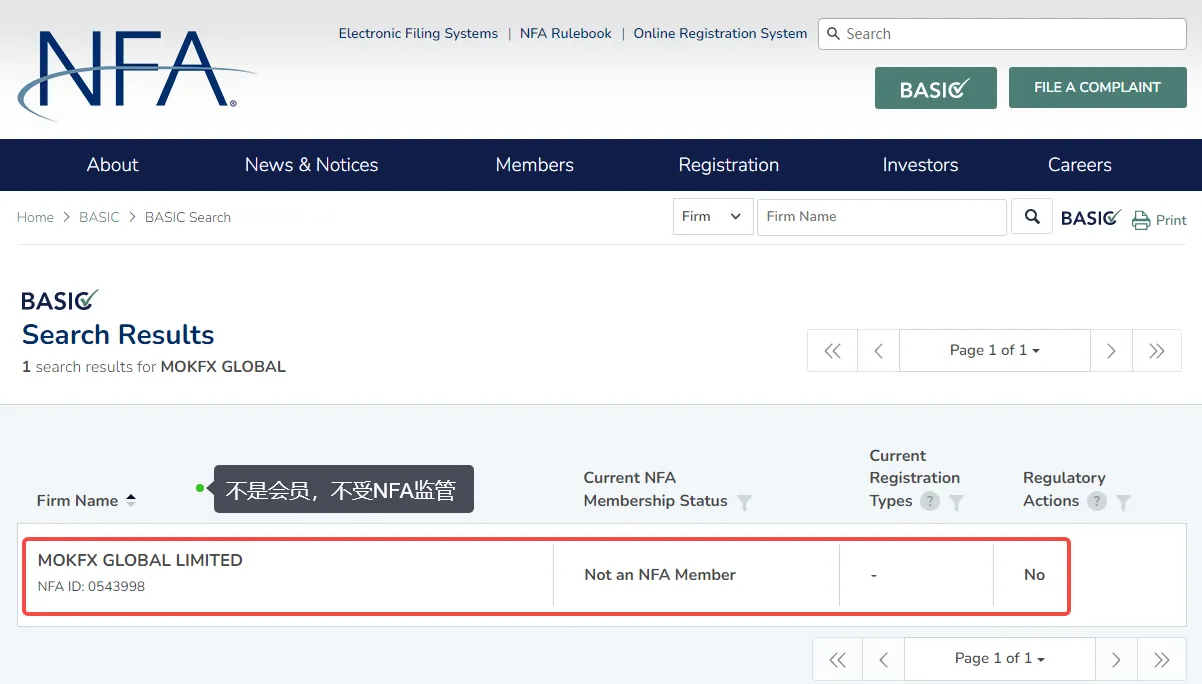
Task: Open the Investors menu
Action: [x=920, y=165]
